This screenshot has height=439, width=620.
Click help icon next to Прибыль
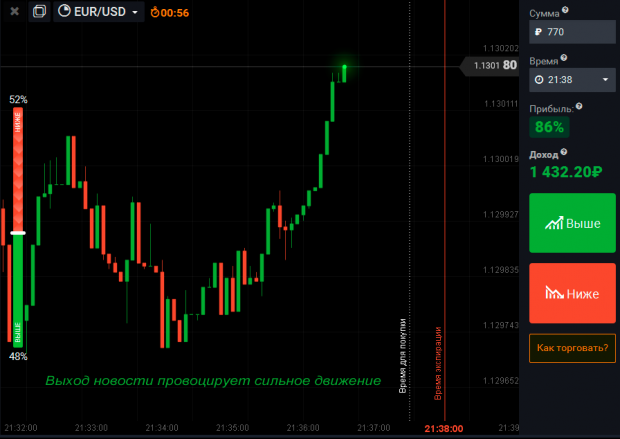pos(579,105)
